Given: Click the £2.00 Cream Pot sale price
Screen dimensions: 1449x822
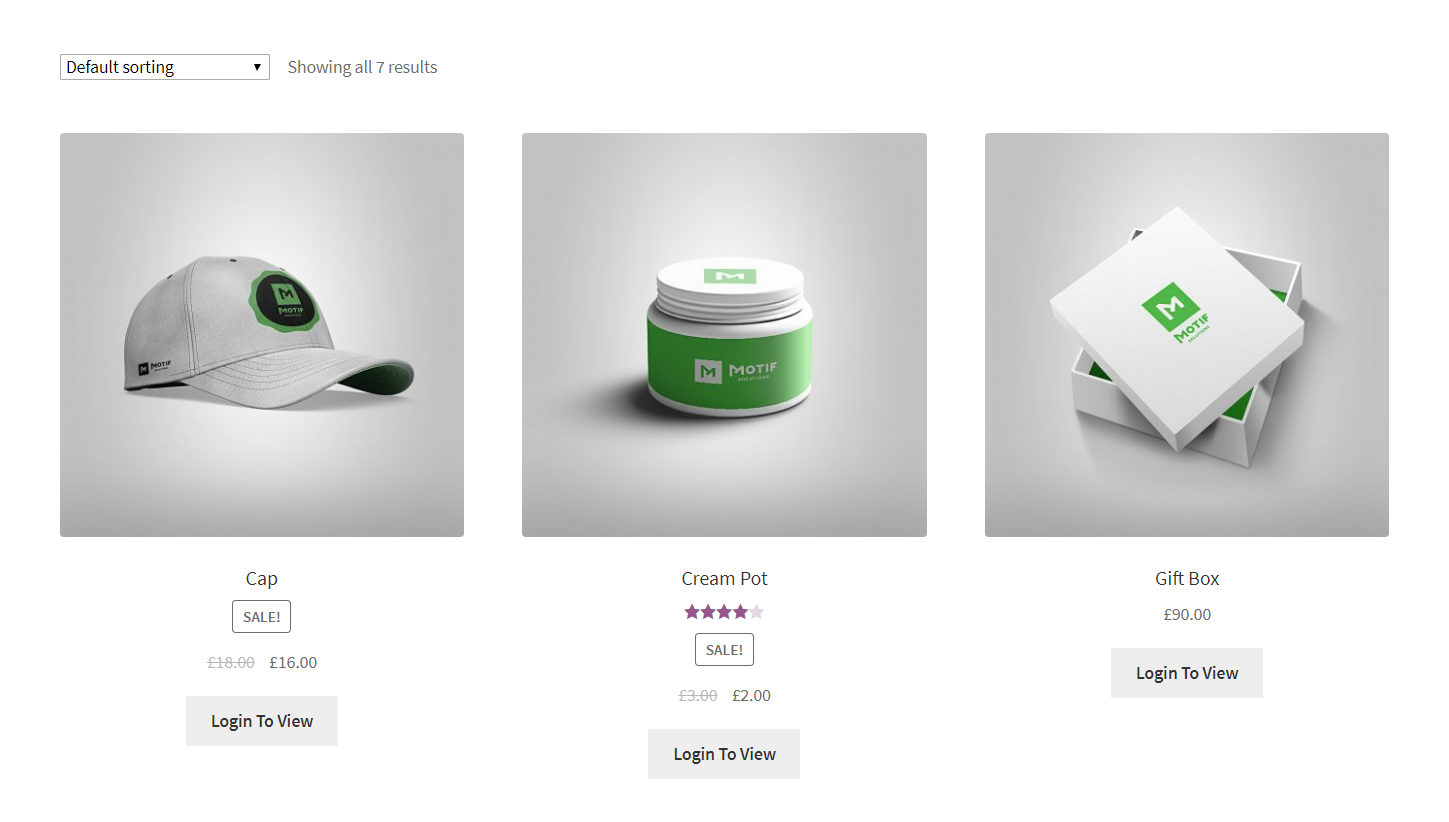Looking at the screenshot, I should pyautogui.click(x=751, y=695).
